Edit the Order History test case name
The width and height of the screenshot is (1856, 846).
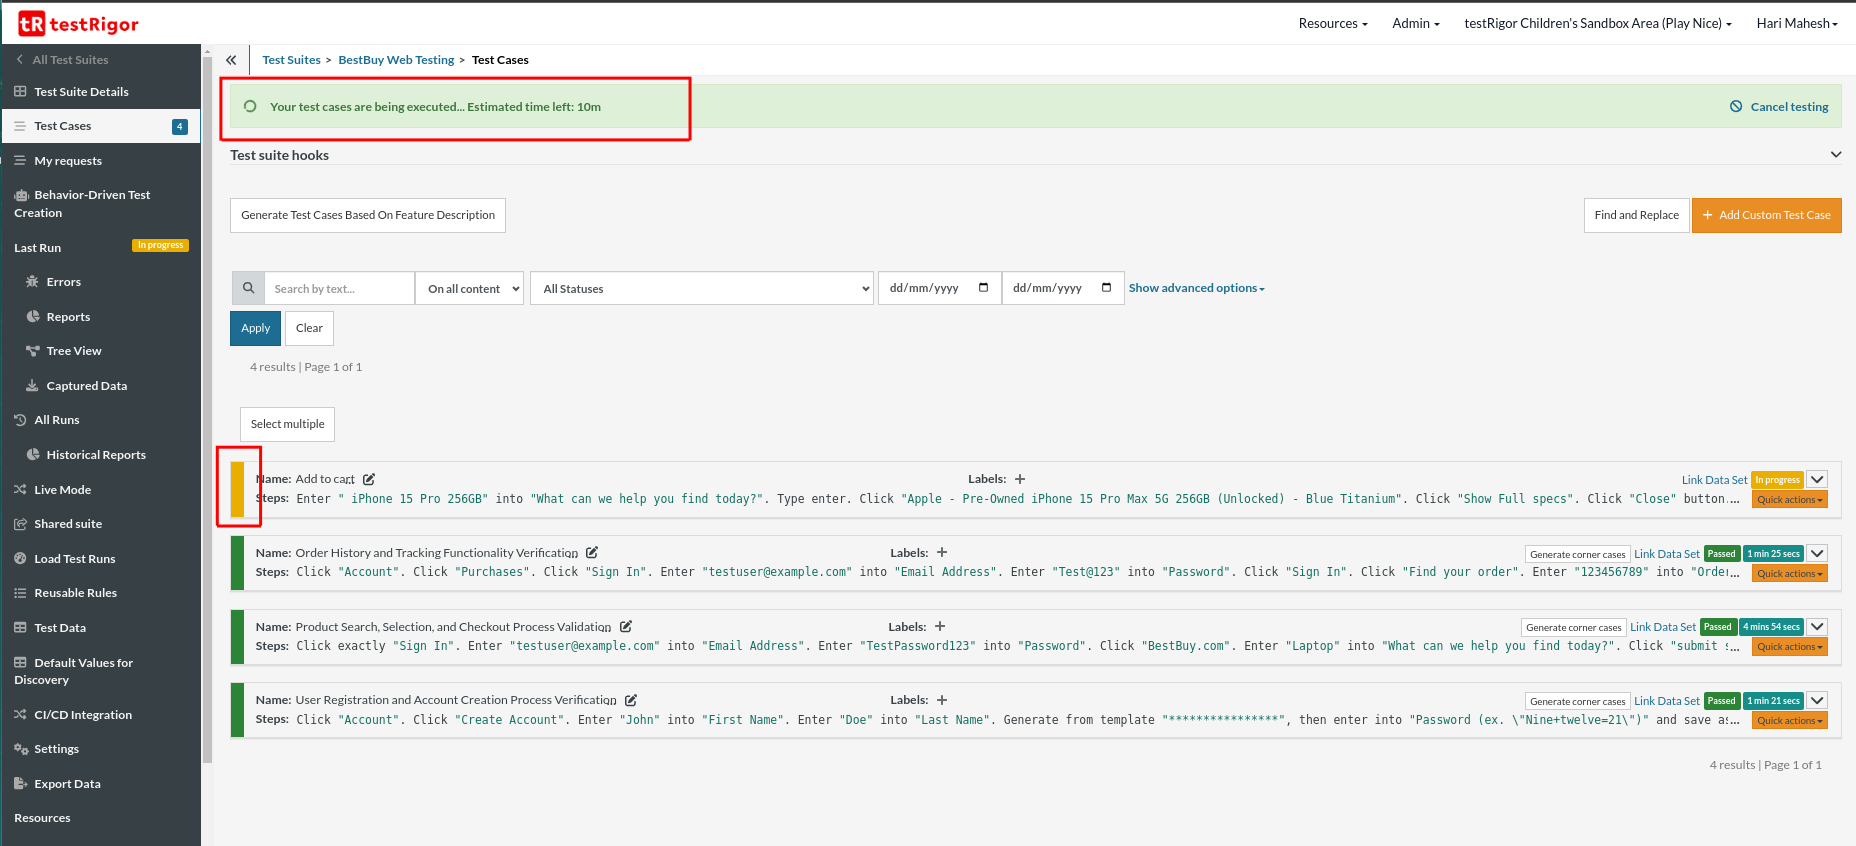[x=592, y=553]
